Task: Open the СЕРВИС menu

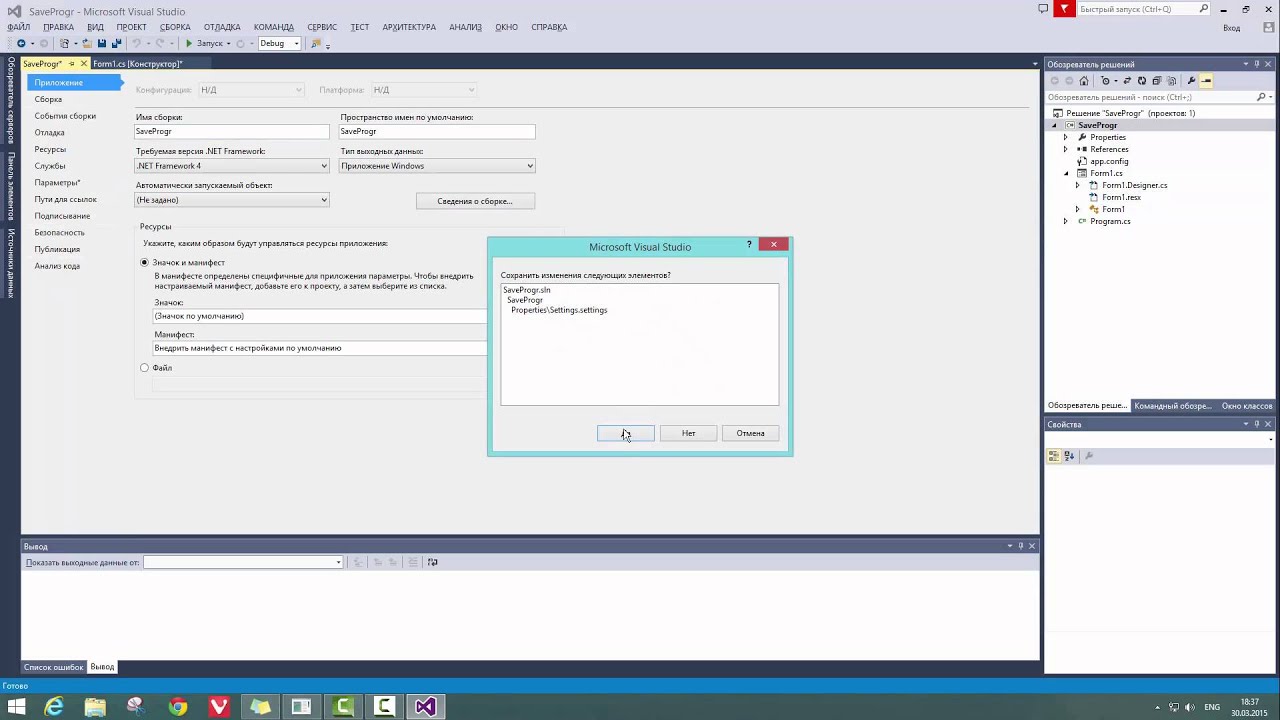Action: click(322, 27)
